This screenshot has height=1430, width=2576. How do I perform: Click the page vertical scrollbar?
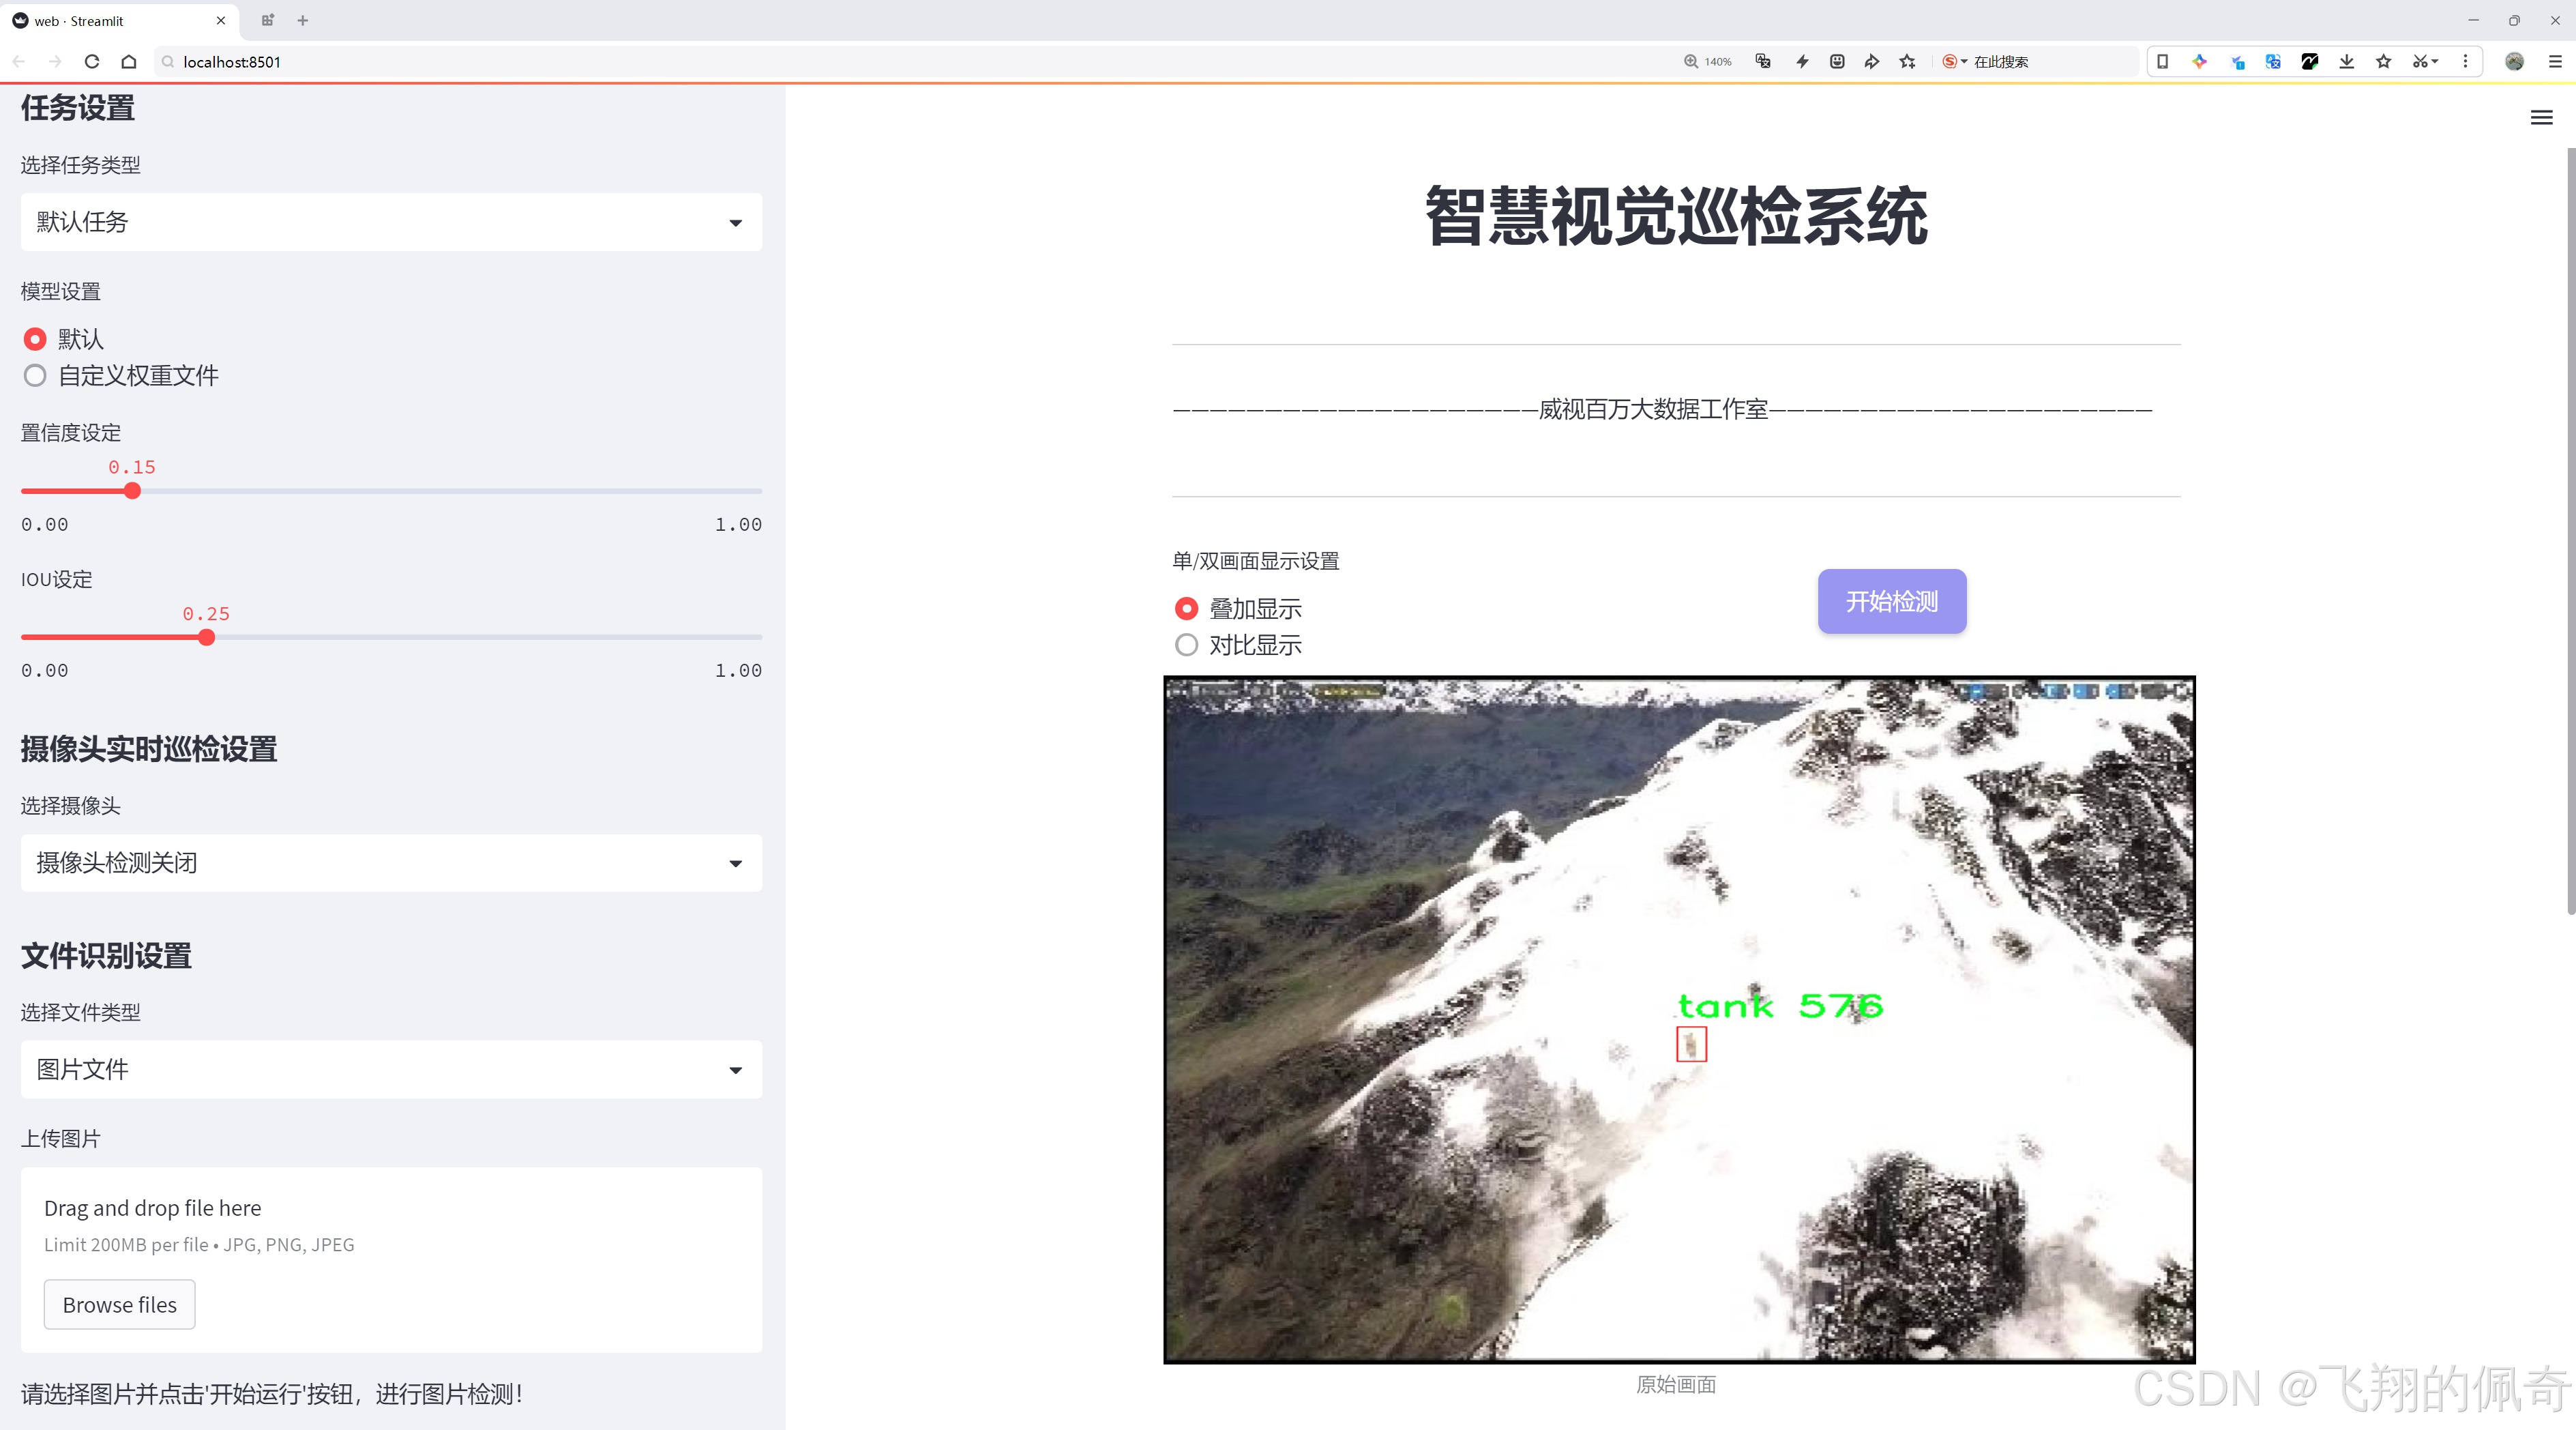2570,530
